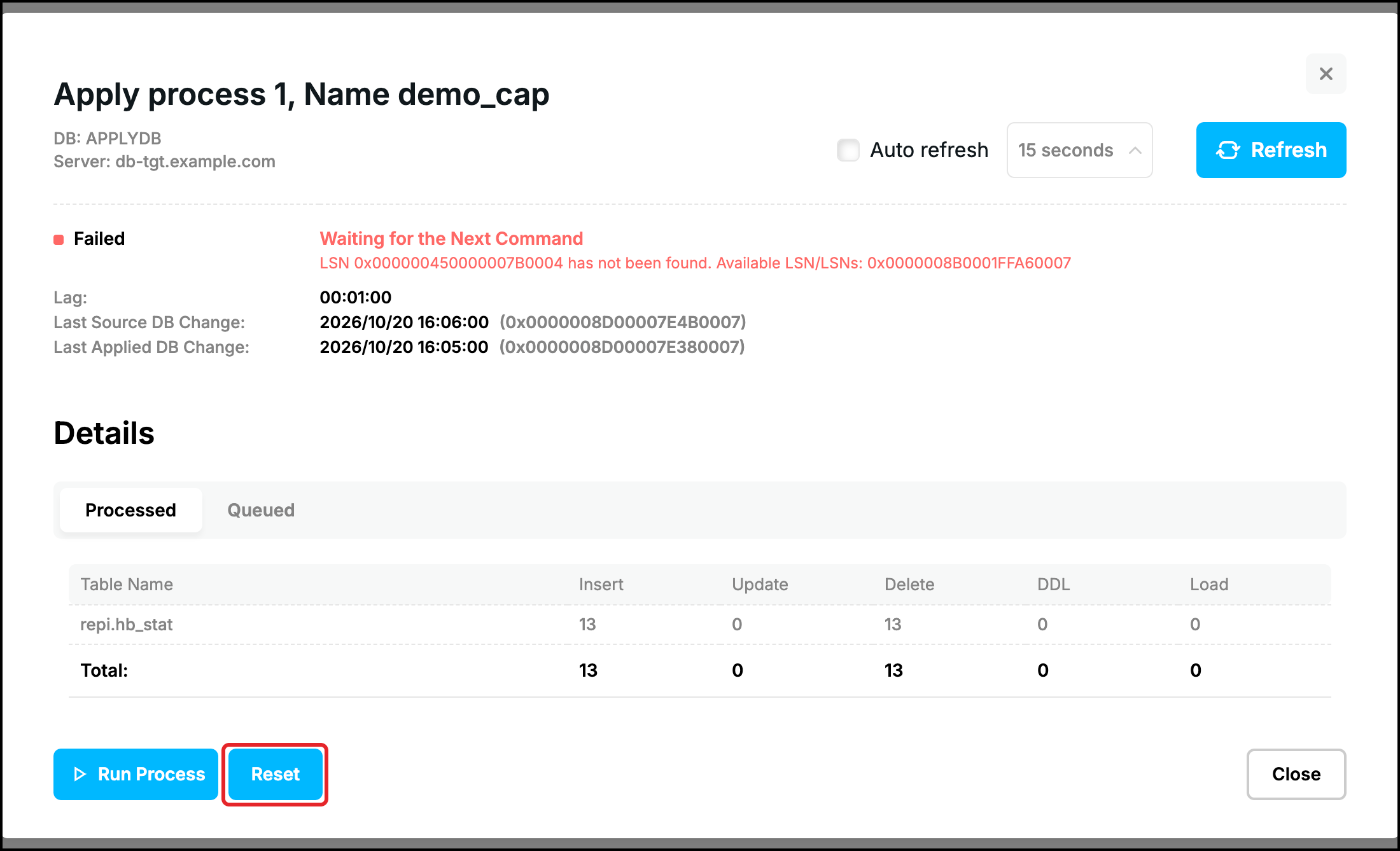Click the Waiting for the Next Command message
Image resolution: width=1400 pixels, height=851 pixels.
click(451, 239)
